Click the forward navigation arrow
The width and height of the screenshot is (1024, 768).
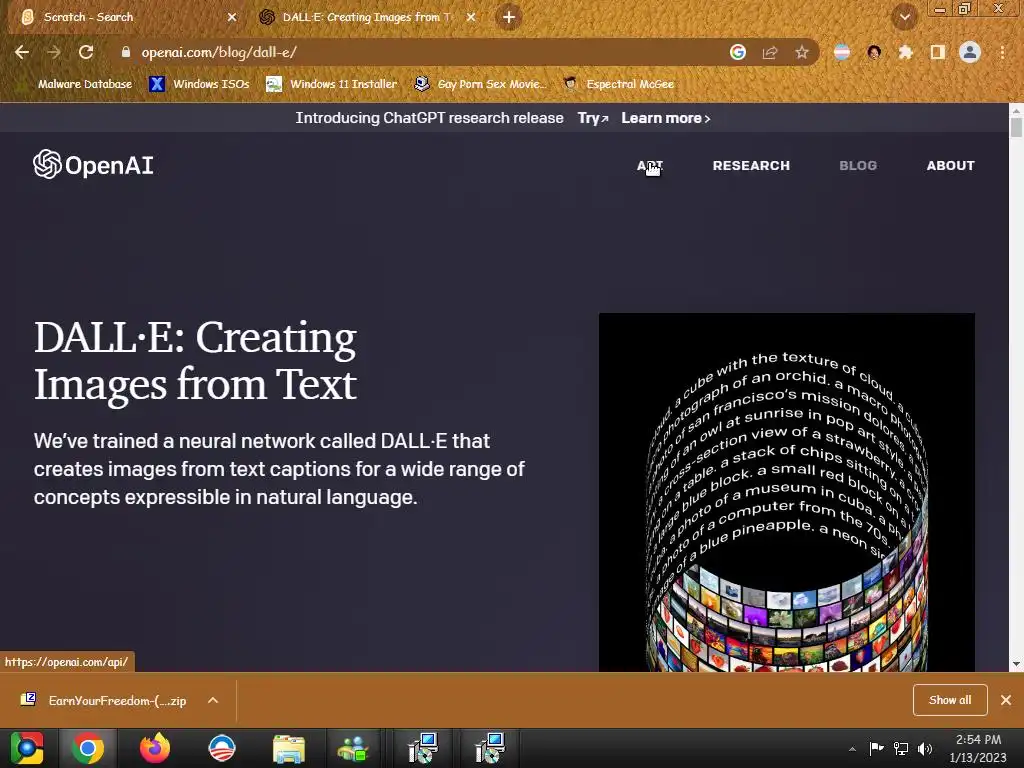pos(54,52)
